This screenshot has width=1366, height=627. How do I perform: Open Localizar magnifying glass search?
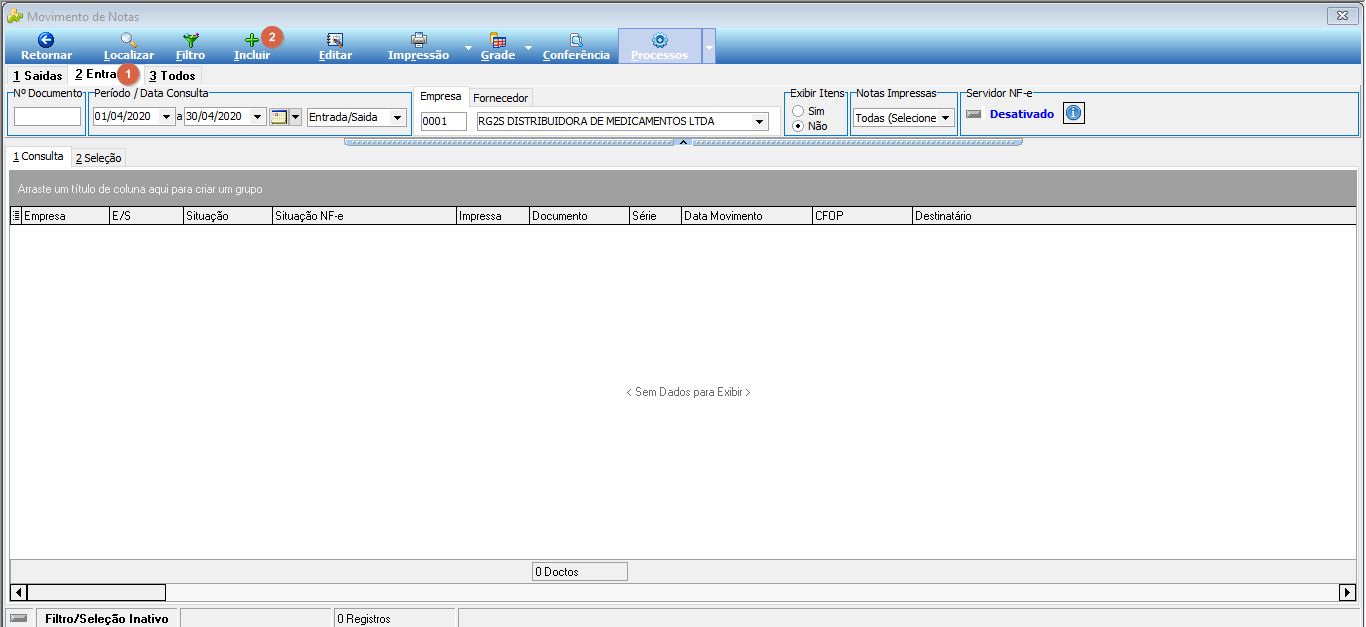tap(128, 40)
